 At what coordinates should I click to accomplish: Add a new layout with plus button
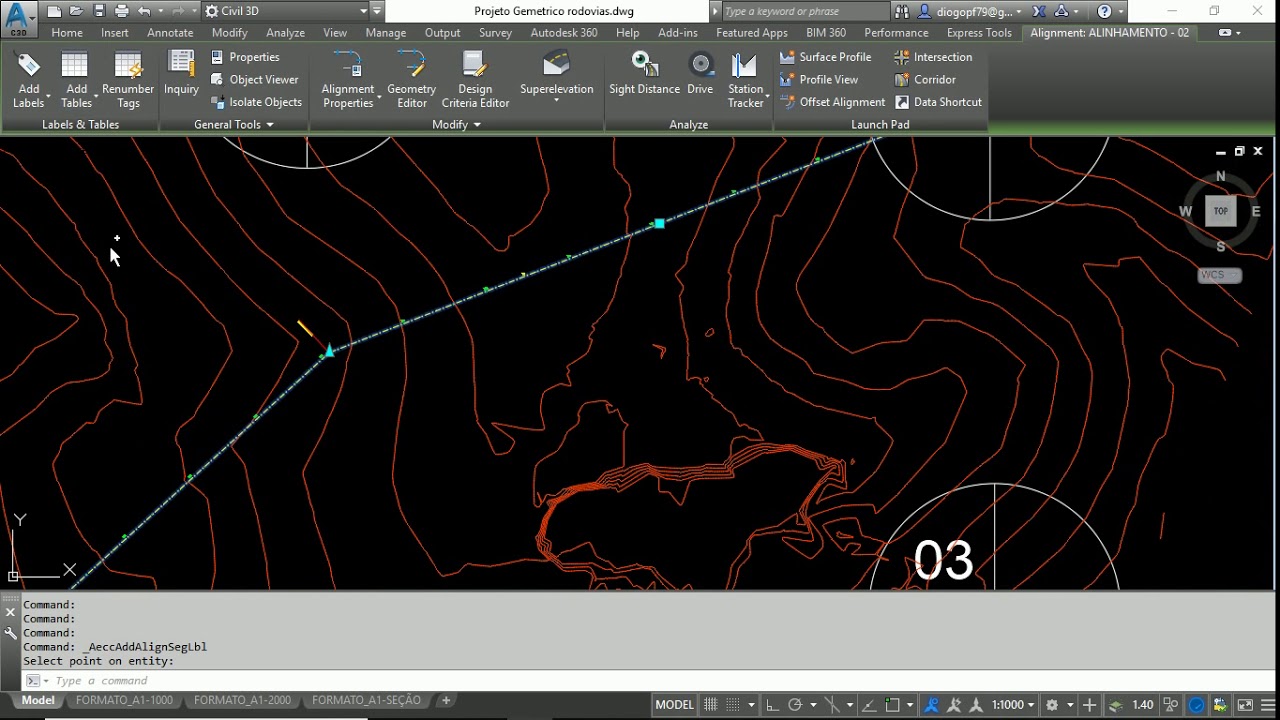pyautogui.click(x=446, y=700)
